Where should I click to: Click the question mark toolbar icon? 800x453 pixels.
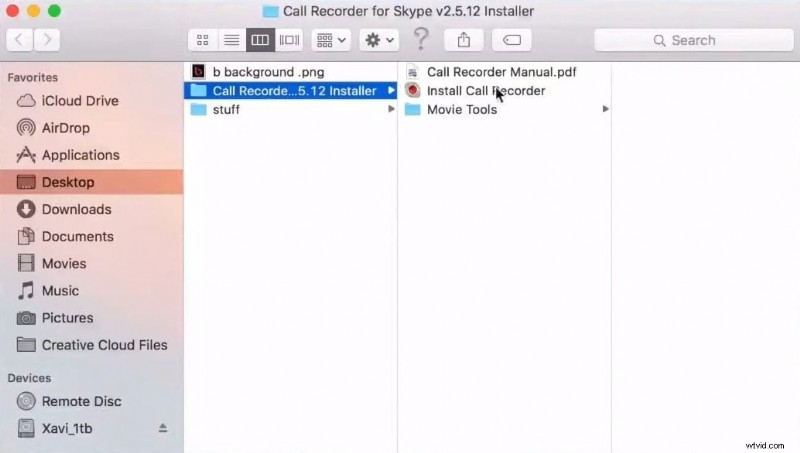point(421,39)
